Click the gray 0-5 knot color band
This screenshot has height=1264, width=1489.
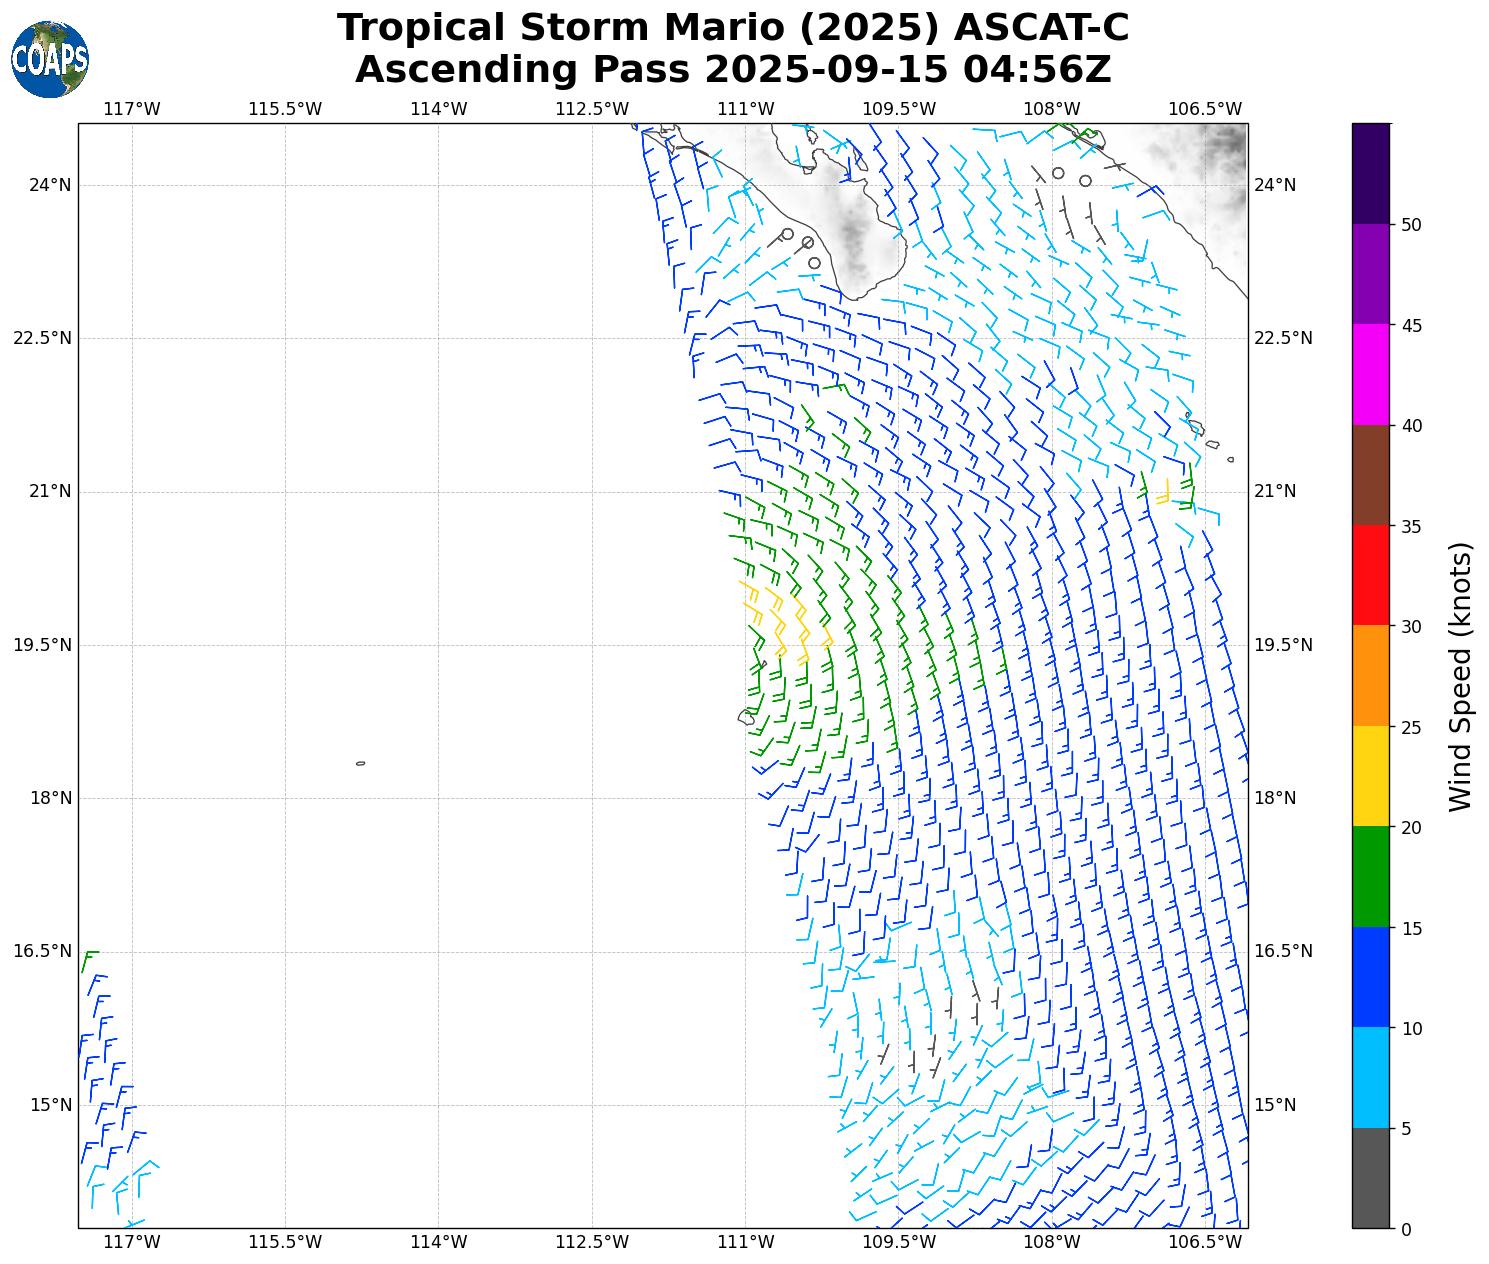tap(1370, 1177)
